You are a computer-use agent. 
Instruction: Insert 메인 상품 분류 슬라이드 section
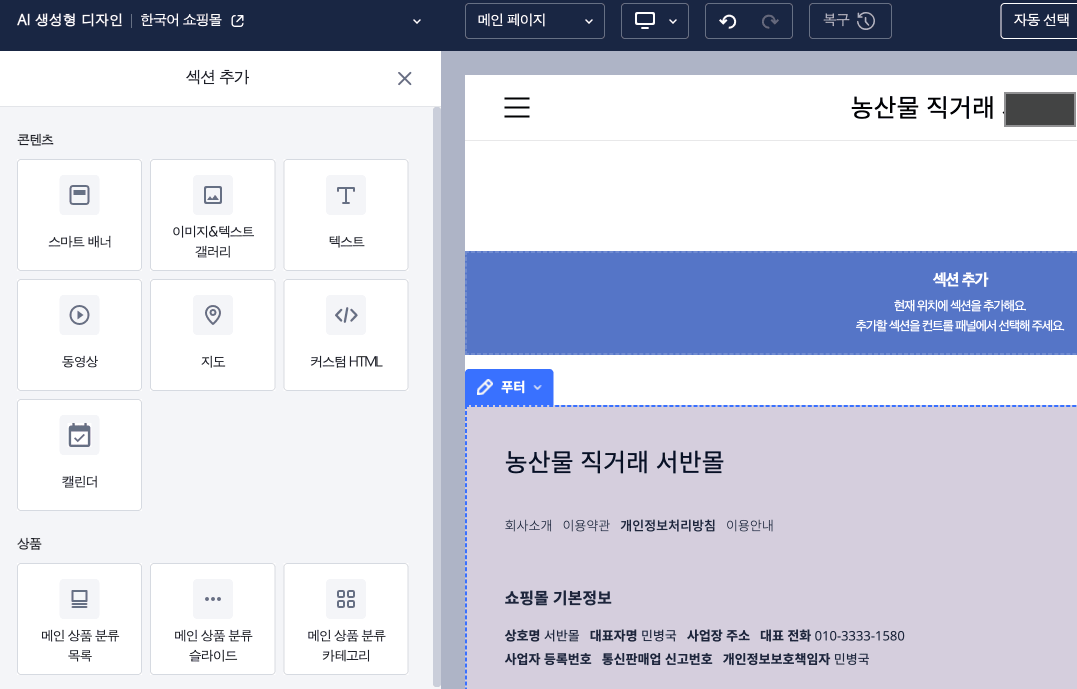point(212,618)
